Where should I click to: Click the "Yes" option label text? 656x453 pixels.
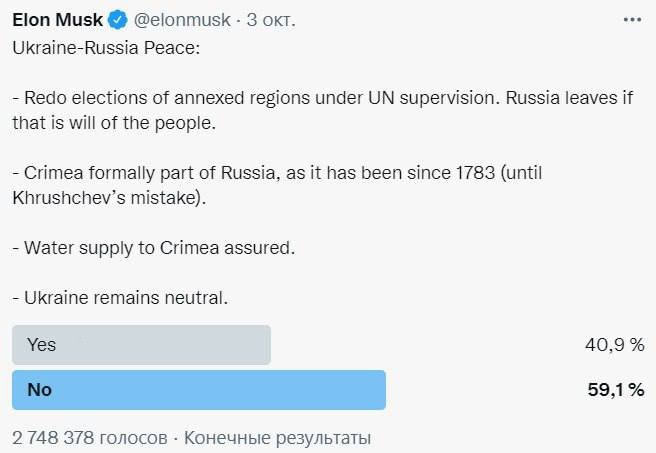coord(41,345)
